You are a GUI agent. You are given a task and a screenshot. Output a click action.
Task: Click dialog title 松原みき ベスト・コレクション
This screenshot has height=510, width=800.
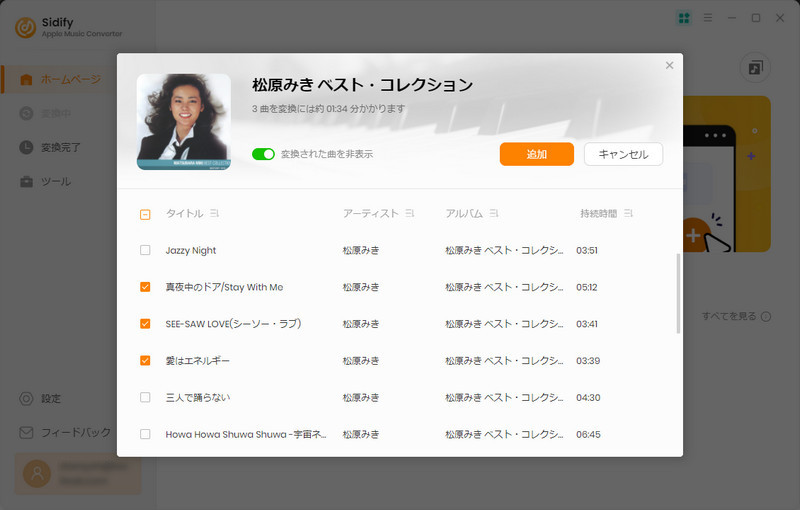pyautogui.click(x=362, y=85)
